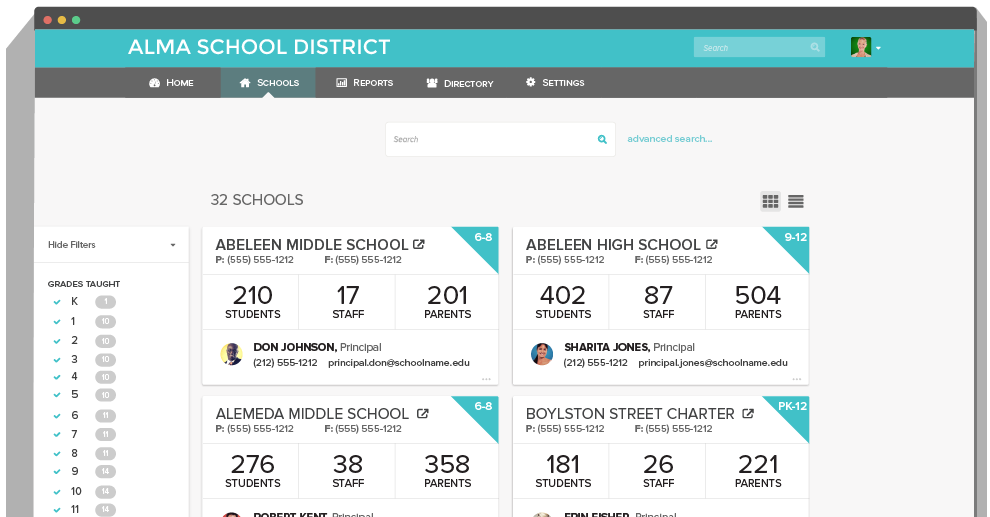Toggle the grade 6 filter checkbox
The image size is (990, 517).
click(57, 416)
